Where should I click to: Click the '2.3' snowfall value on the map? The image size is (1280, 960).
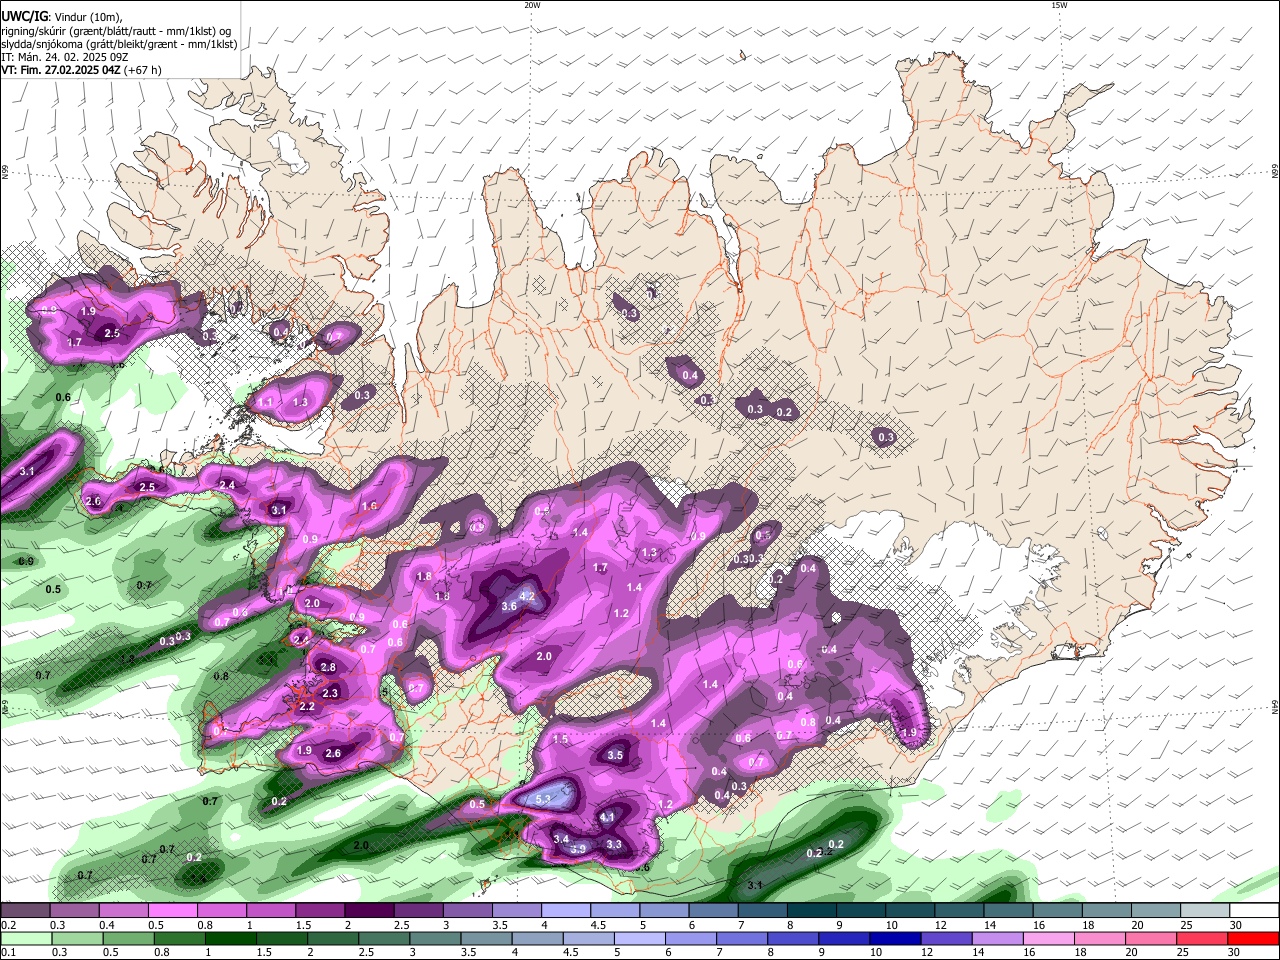[331, 692]
